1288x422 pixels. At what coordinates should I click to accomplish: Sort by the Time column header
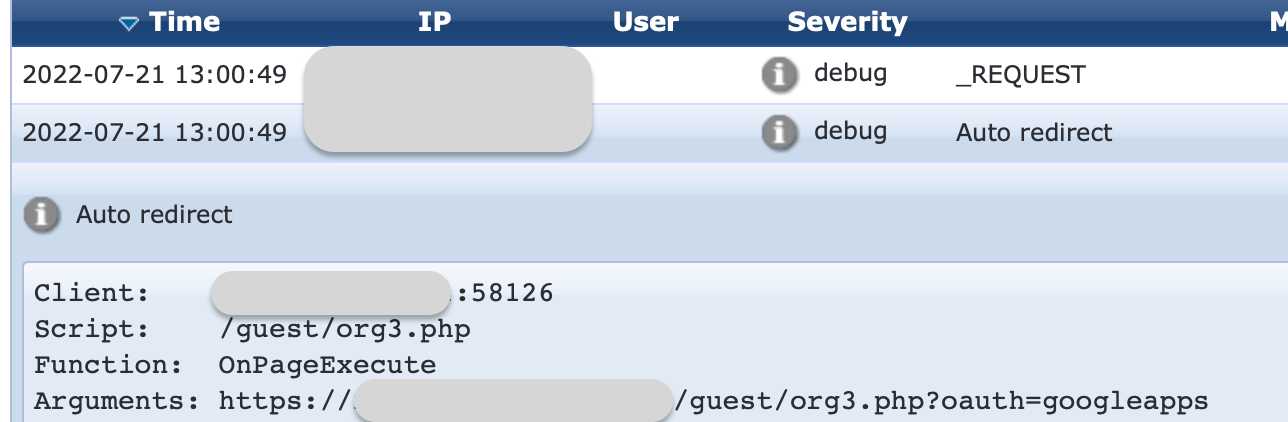[186, 23]
